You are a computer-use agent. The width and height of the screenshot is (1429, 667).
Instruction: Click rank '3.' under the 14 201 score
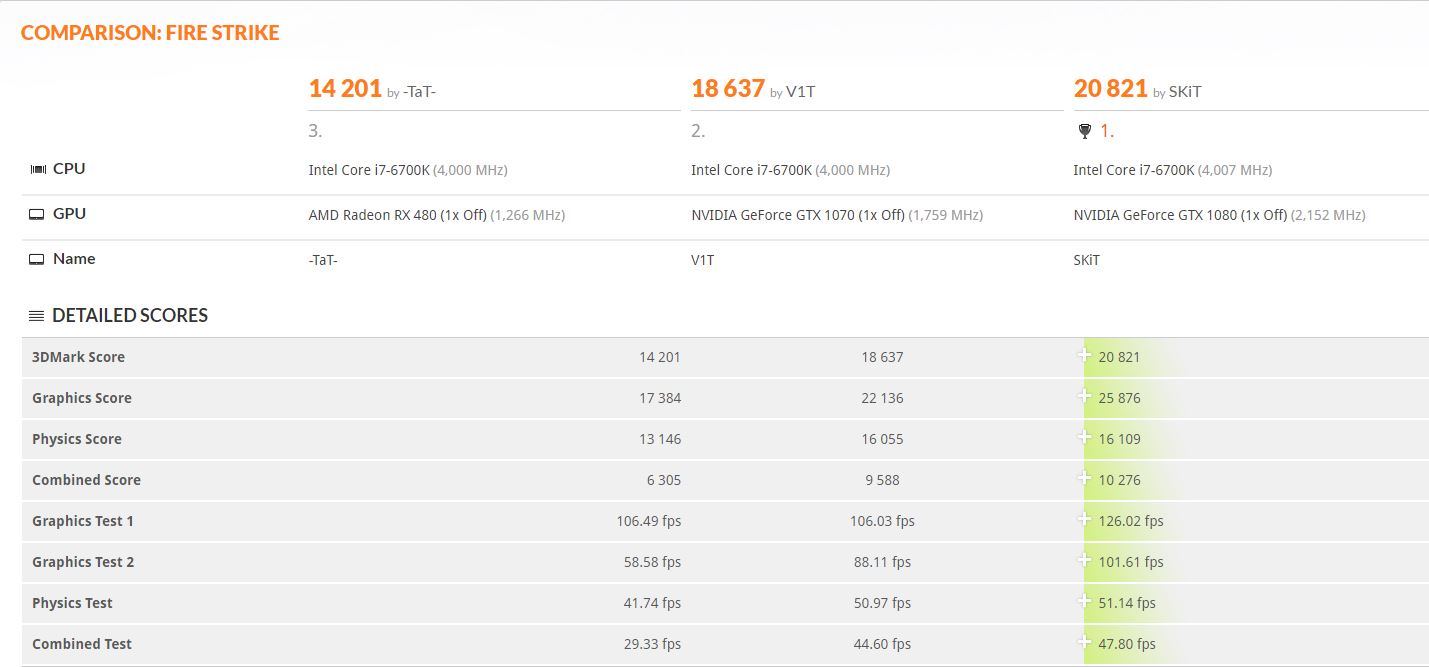pyautogui.click(x=315, y=131)
